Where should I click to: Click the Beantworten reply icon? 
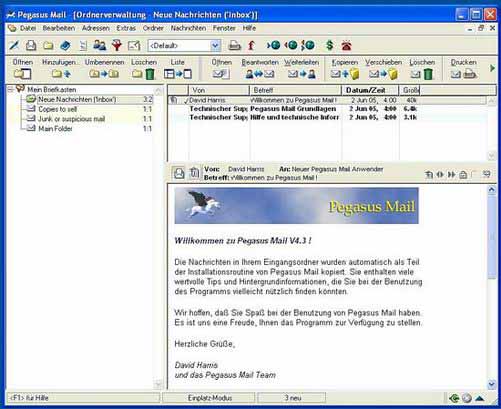[260, 74]
